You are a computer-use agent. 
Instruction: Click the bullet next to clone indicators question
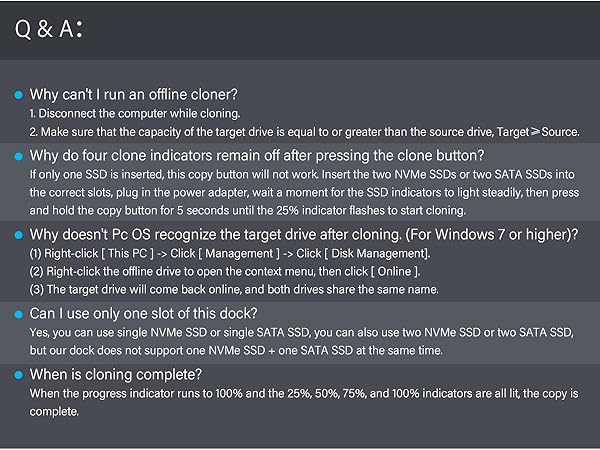(18, 156)
